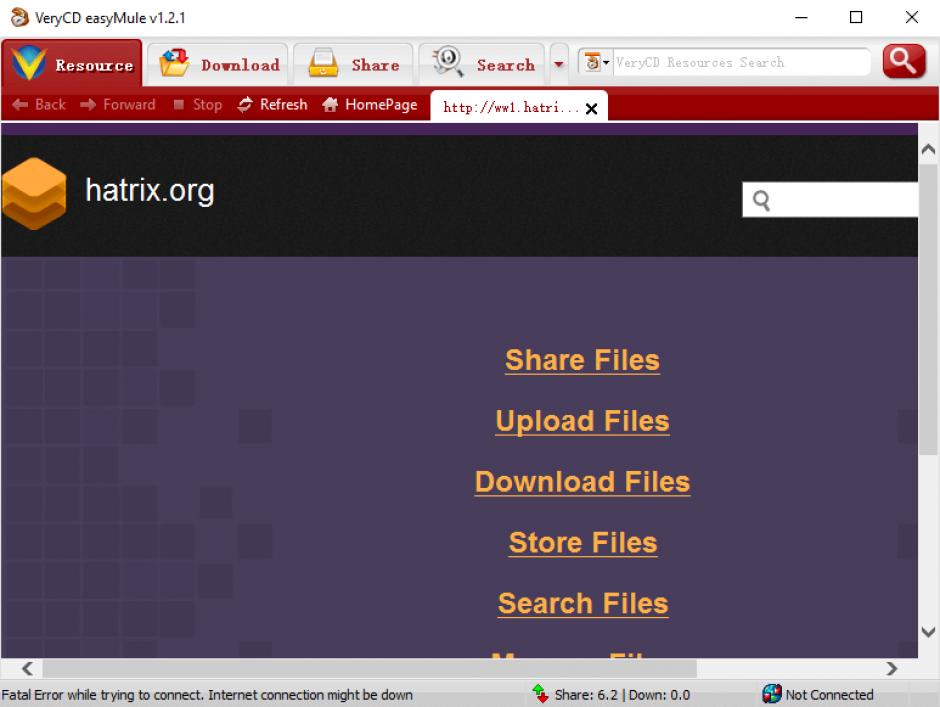Open the Share Files link
Image resolution: width=940 pixels, height=707 pixels.
[x=582, y=360]
